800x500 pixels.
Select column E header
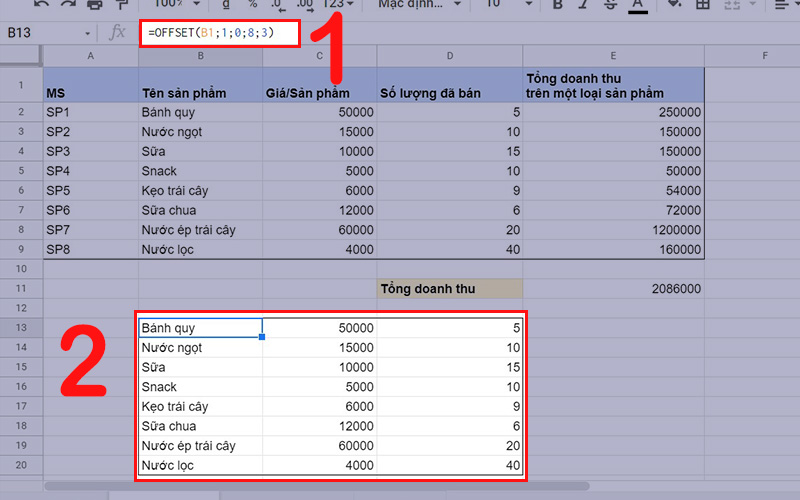coord(613,56)
